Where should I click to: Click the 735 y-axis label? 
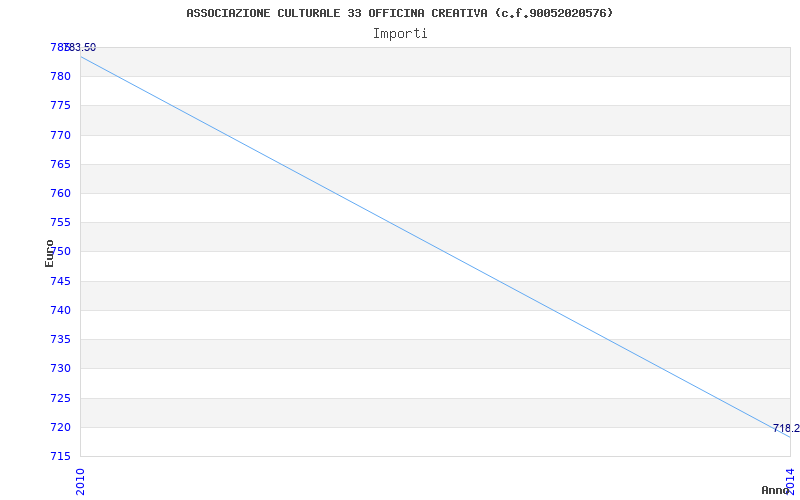point(61,339)
